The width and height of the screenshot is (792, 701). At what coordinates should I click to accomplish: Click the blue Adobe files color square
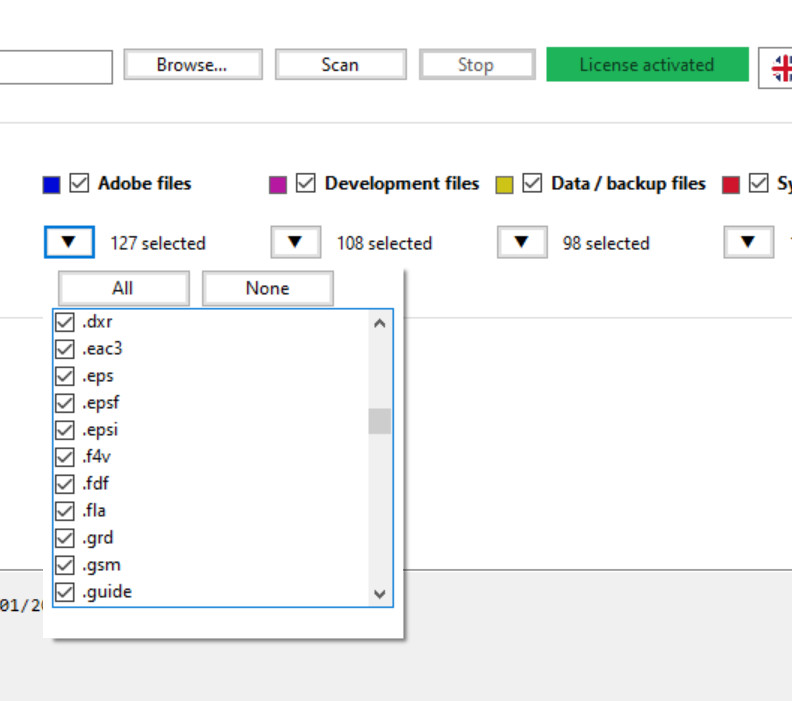point(52,185)
